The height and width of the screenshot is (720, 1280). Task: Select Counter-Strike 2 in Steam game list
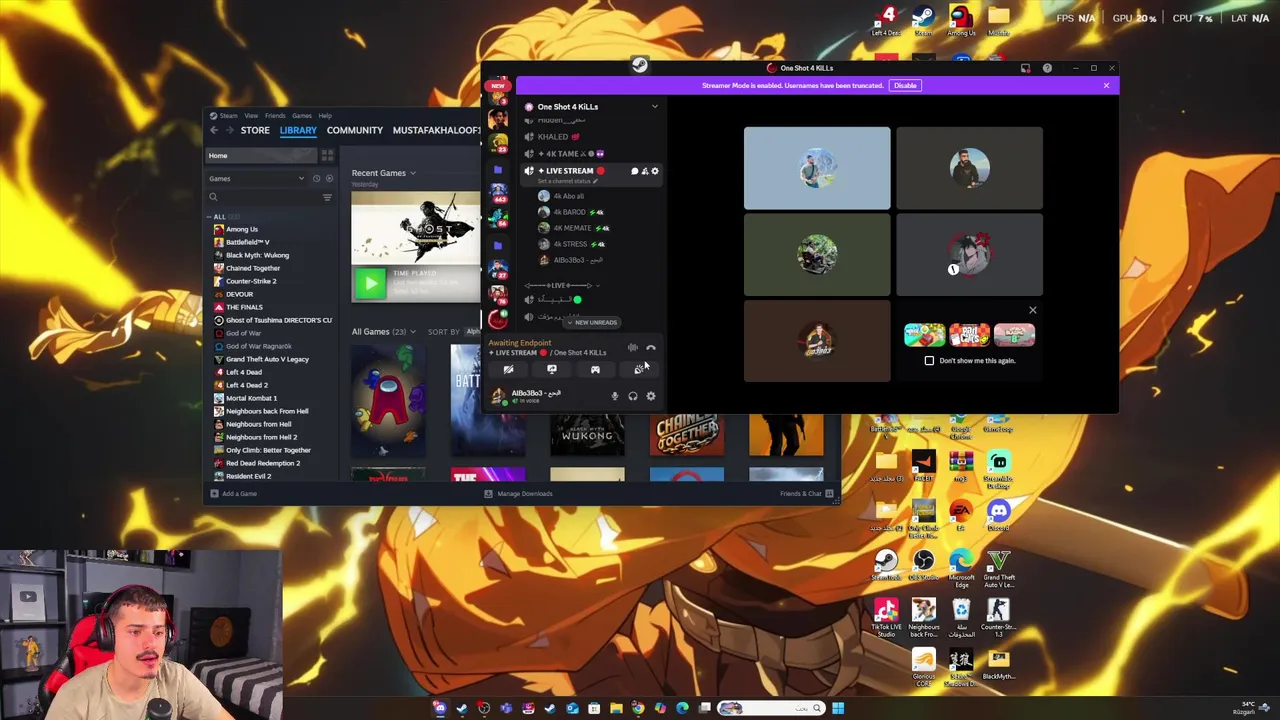251,282
